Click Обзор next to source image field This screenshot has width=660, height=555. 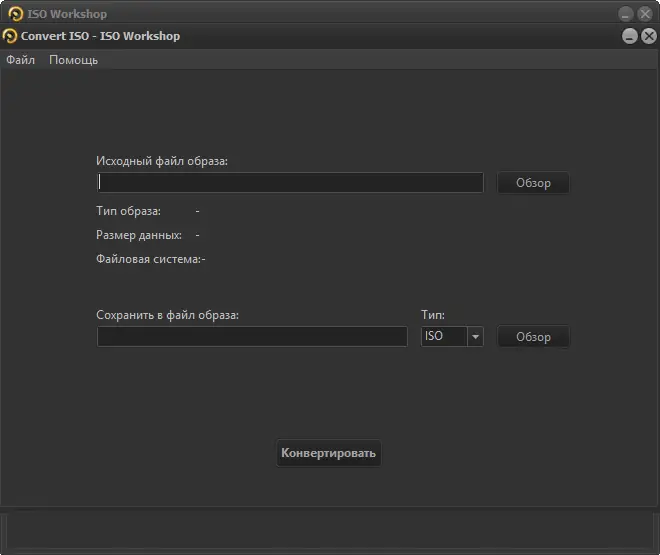pyautogui.click(x=533, y=183)
